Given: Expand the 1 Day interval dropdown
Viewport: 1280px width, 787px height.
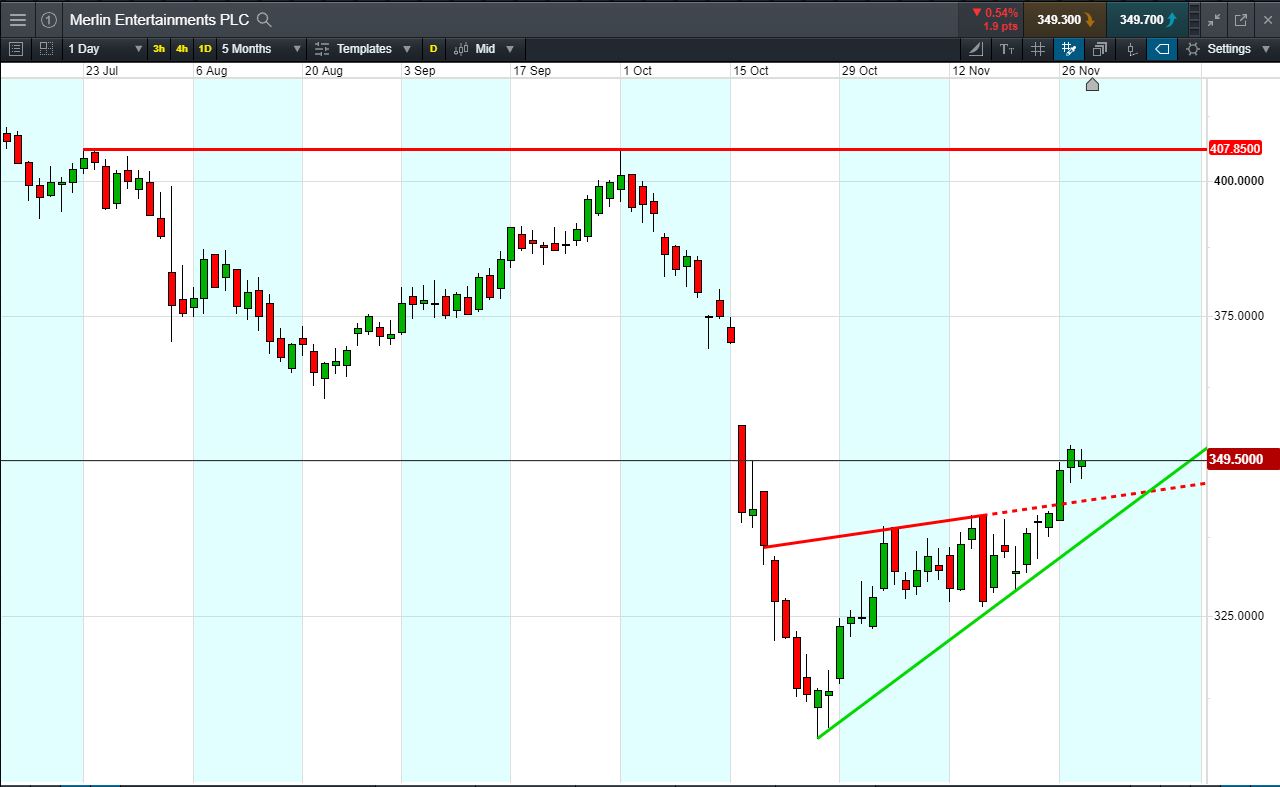Looking at the screenshot, I should point(138,49).
